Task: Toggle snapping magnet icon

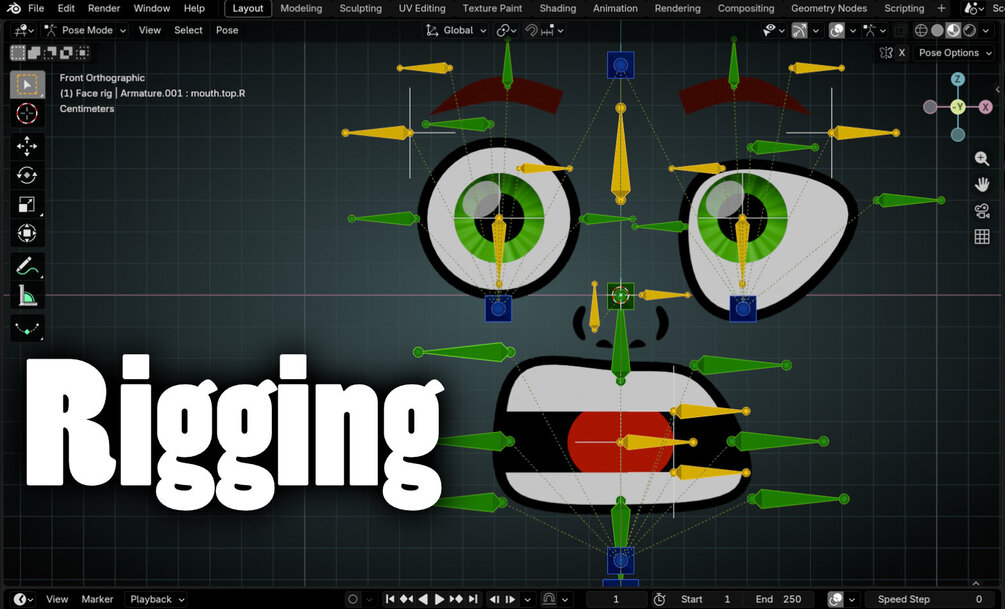Action: pyautogui.click(x=531, y=30)
